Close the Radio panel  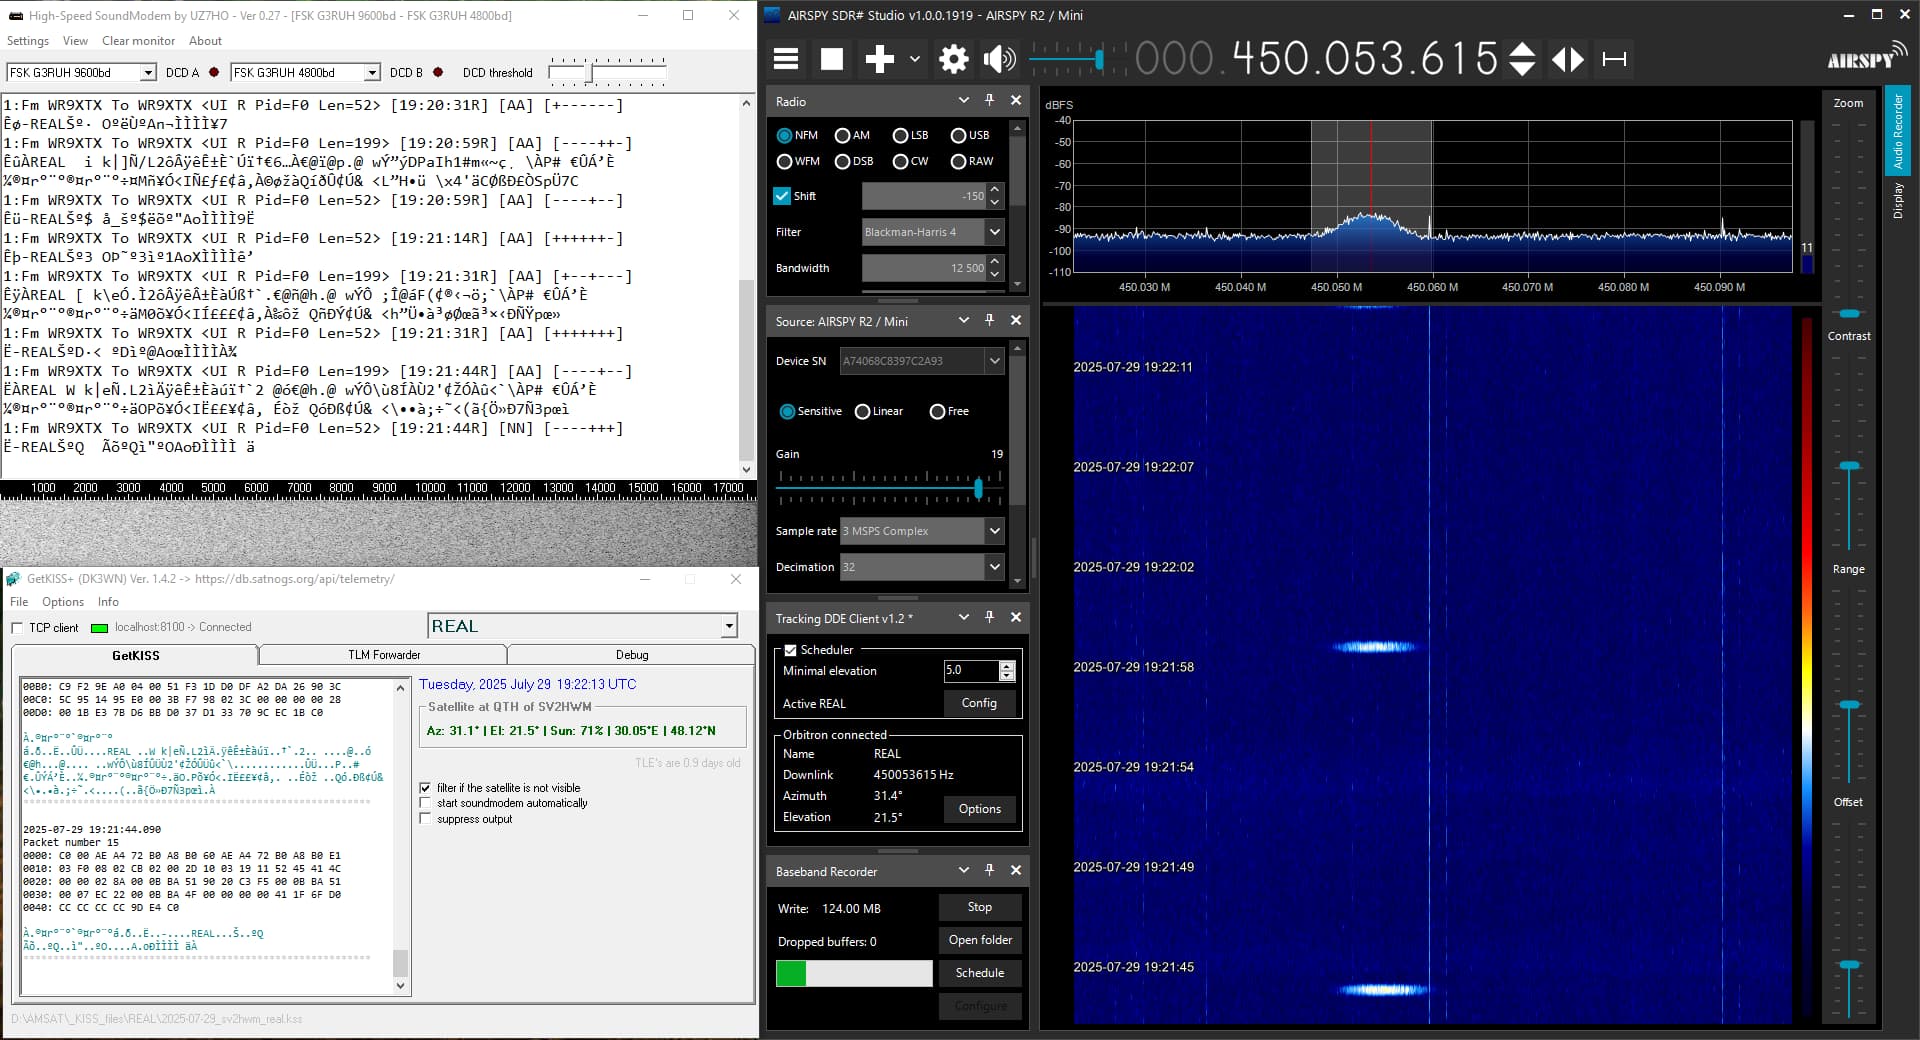click(1015, 100)
